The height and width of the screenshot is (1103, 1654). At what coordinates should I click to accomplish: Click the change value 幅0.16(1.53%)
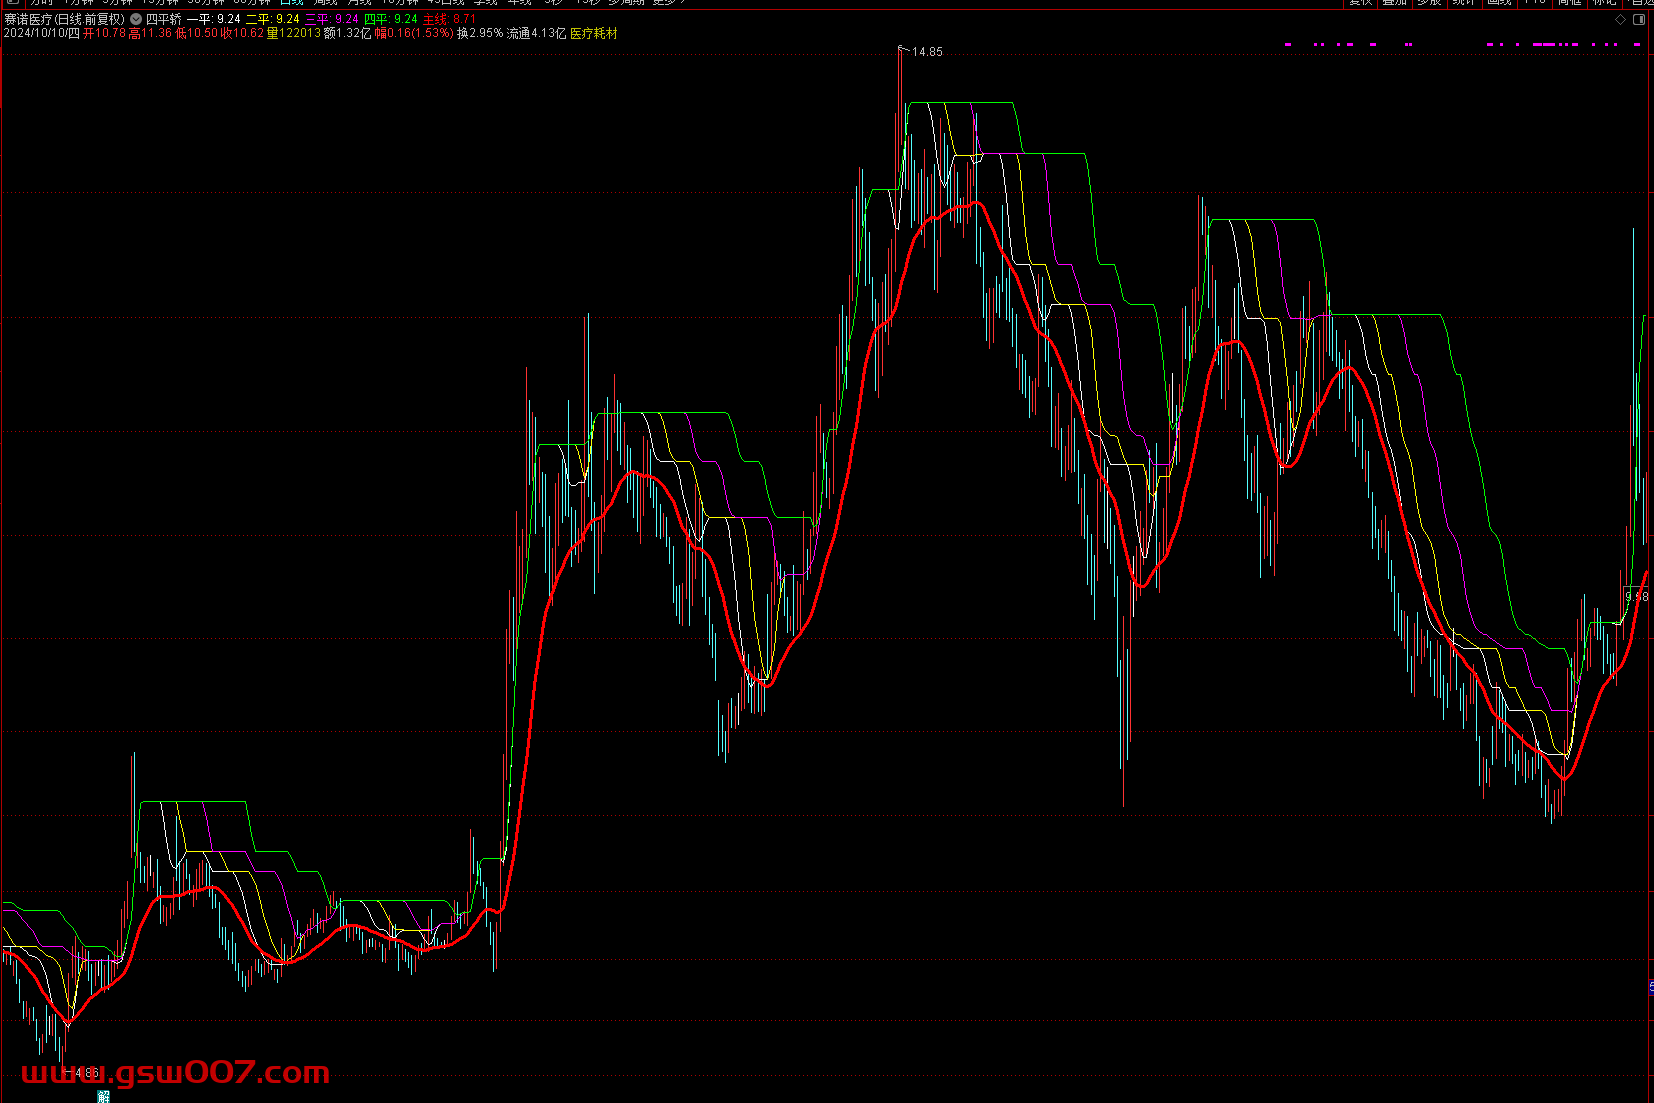414,34
